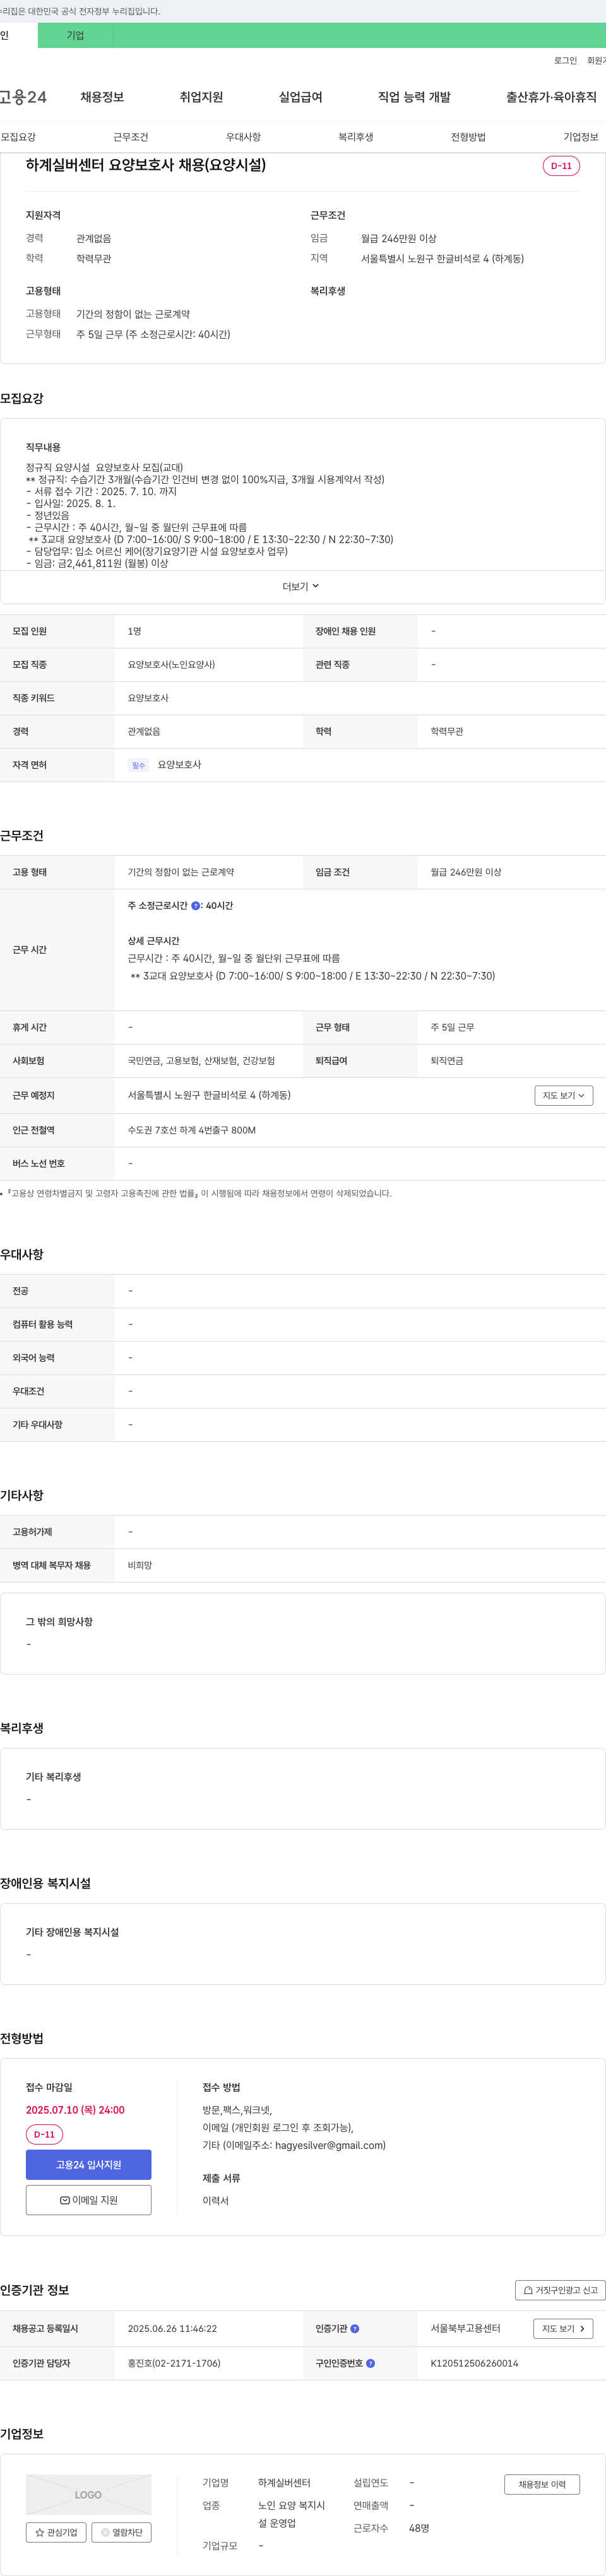The height and width of the screenshot is (2576, 606).
Task: Click the 필수 badge beside 요양보호사
Action: (138, 765)
